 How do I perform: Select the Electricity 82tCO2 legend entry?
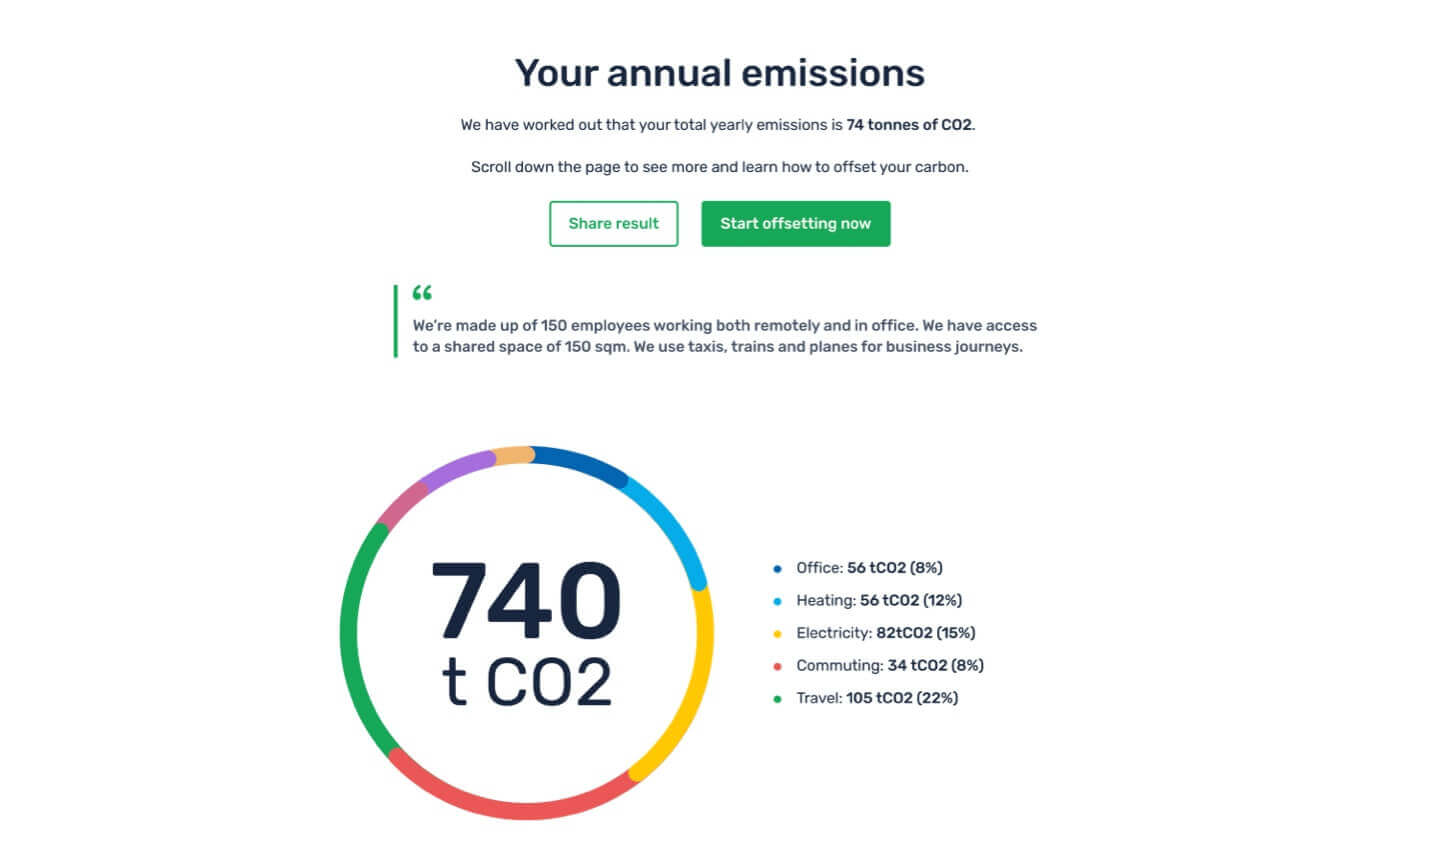(x=885, y=633)
